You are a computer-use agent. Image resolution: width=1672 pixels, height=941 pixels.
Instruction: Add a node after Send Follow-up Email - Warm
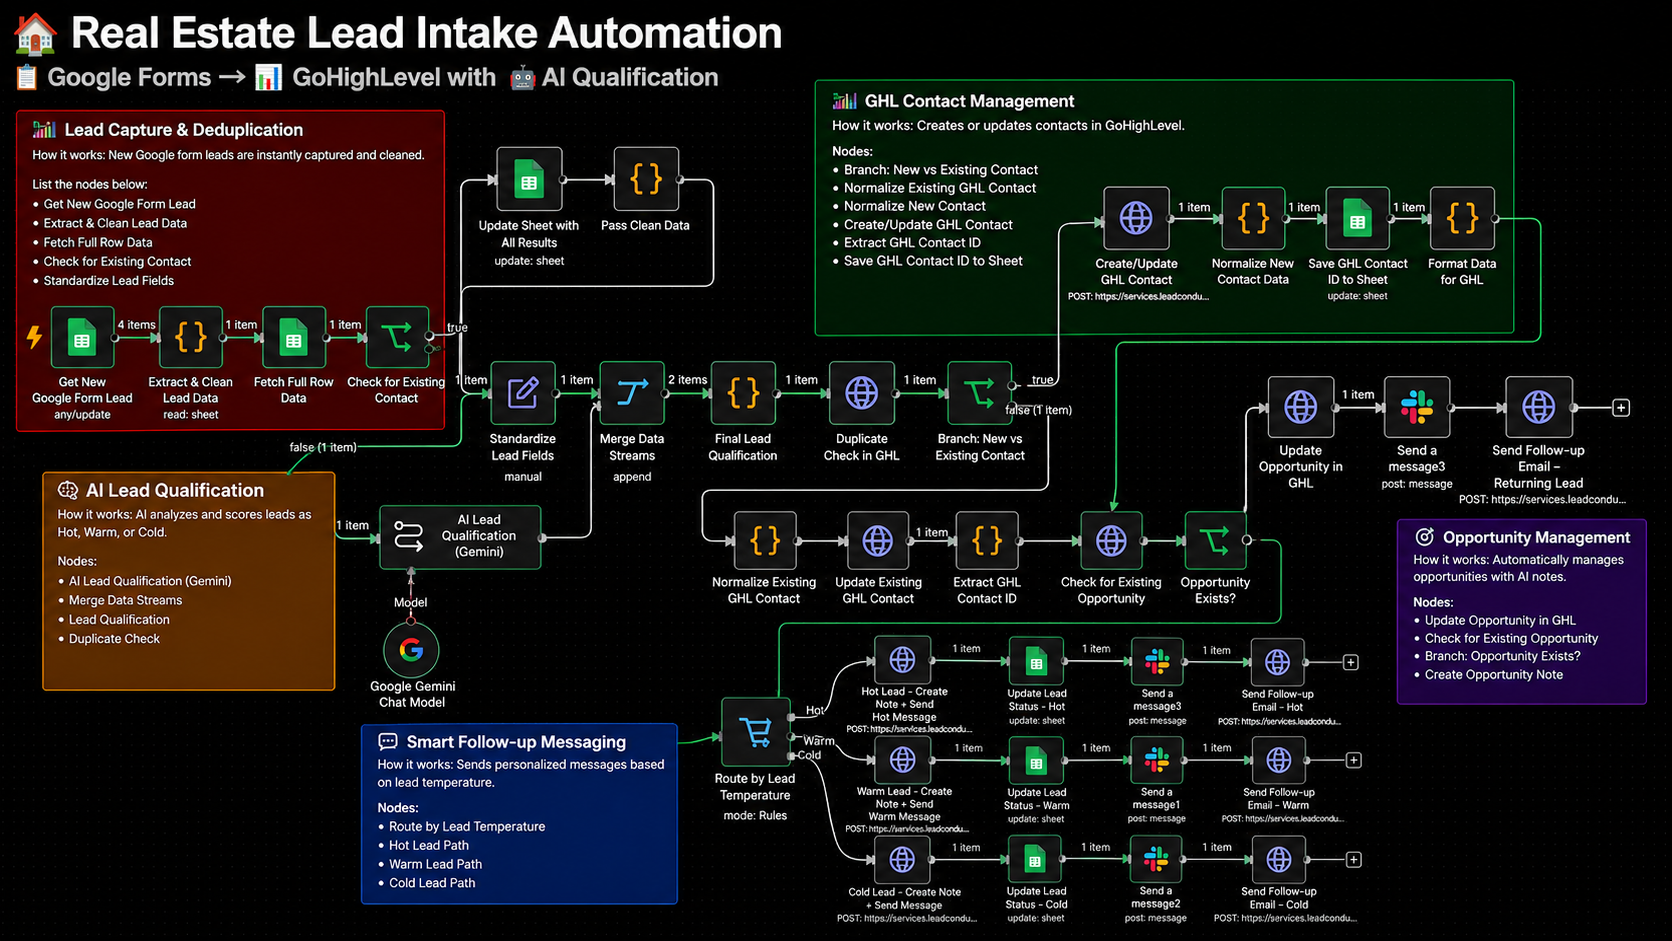tap(1353, 761)
